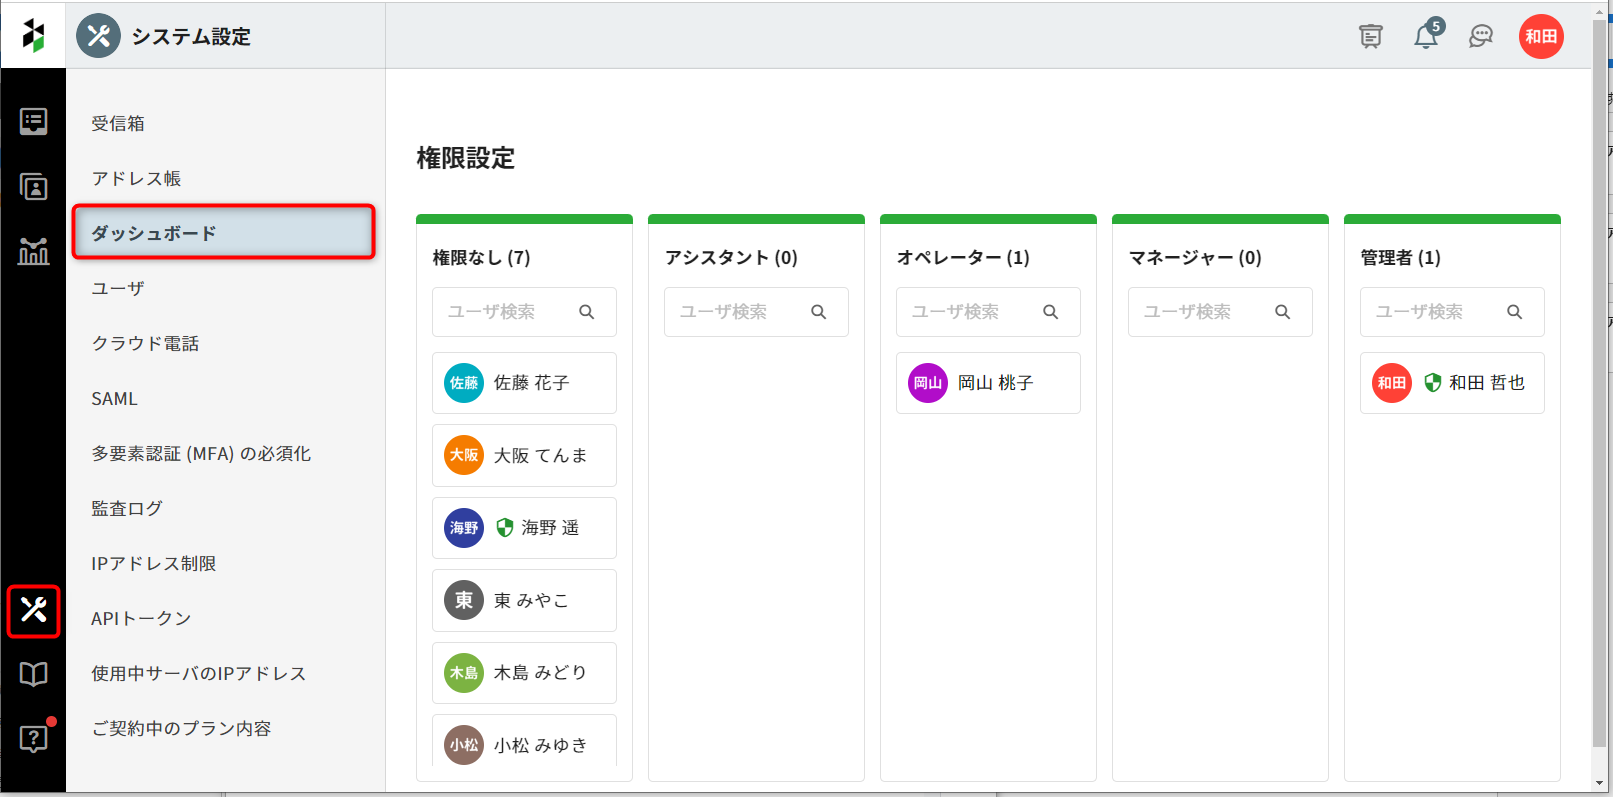Screen dimensions: 1613x797
Task: Open the address book icon in left rail
Action: (x=33, y=187)
